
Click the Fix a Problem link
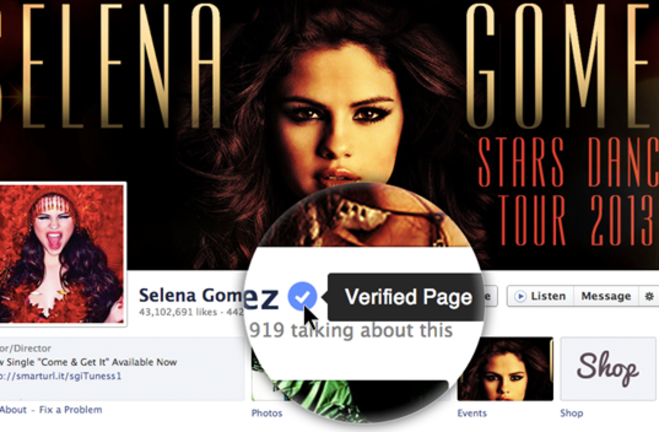(71, 410)
